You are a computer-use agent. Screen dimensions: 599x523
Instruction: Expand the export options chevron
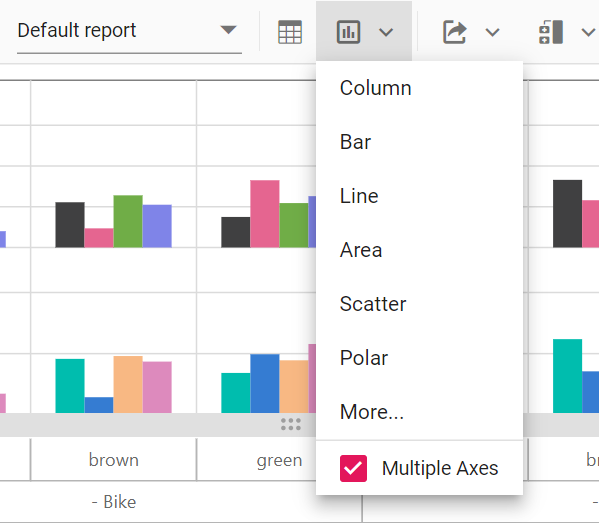coord(492,32)
